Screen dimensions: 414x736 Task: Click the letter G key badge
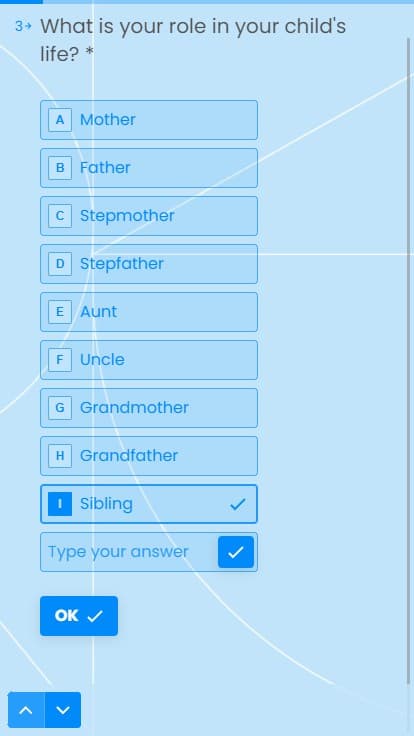click(60, 408)
